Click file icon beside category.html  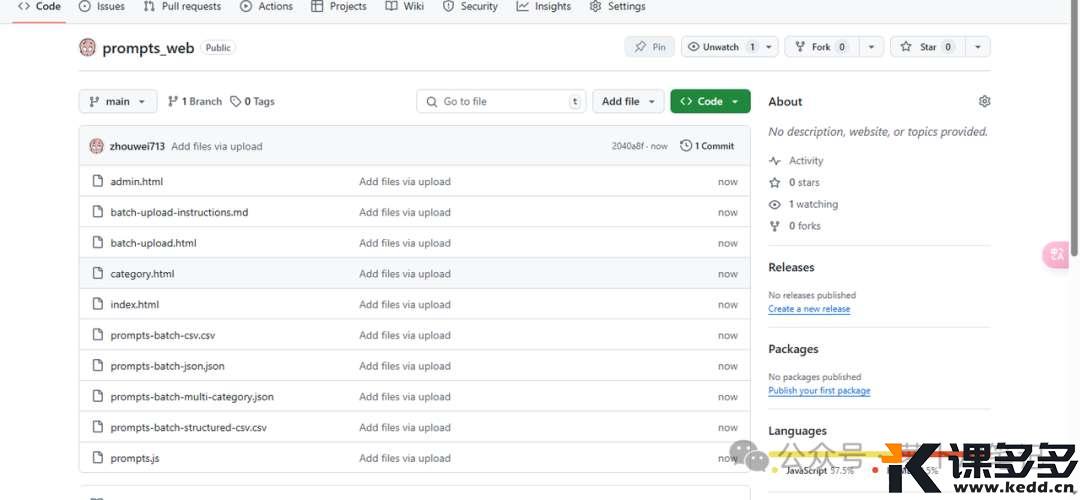click(x=98, y=273)
